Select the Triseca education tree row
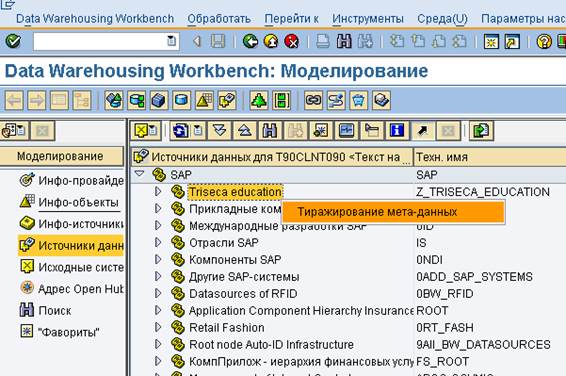 [x=235, y=192]
